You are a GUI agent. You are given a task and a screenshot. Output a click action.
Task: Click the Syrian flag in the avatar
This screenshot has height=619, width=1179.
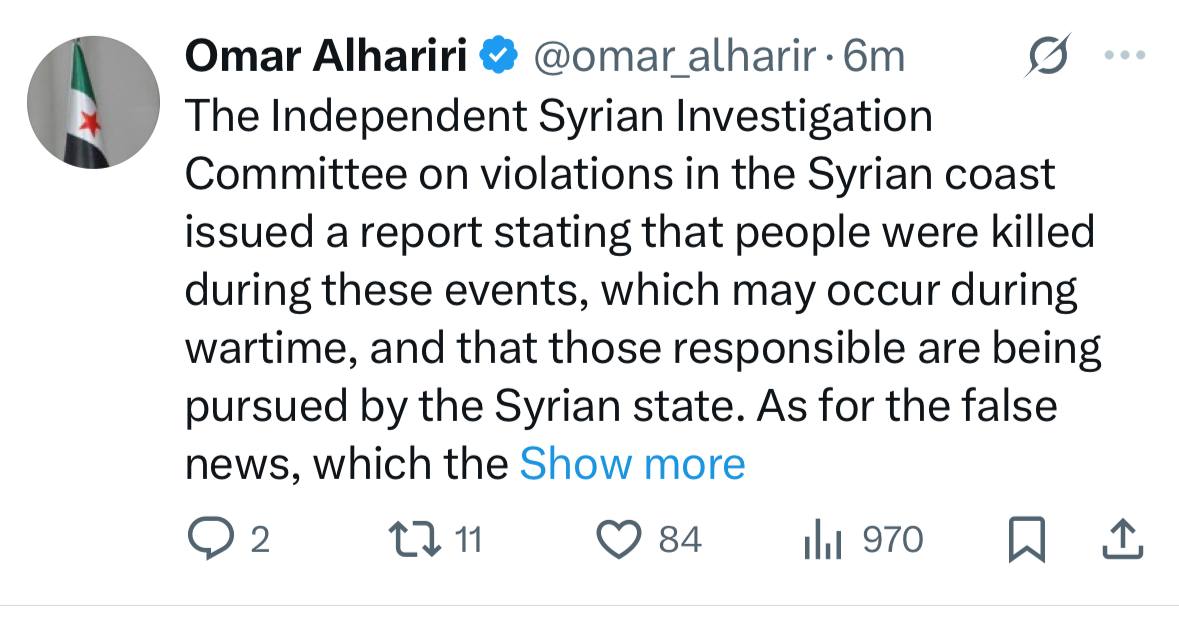point(84,110)
